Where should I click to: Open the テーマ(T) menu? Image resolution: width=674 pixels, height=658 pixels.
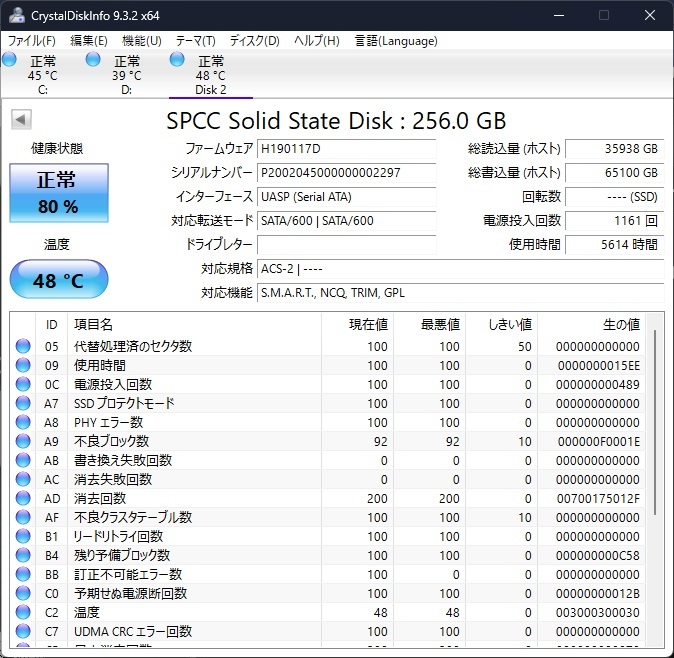coord(195,41)
